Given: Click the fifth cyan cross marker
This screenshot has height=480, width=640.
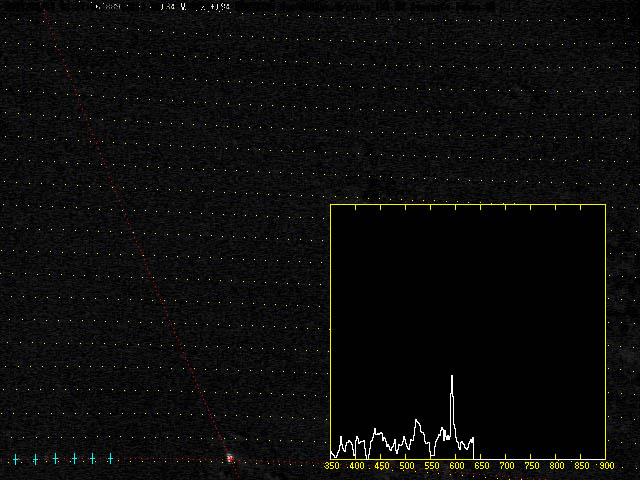Looking at the screenshot, I should point(93,459).
